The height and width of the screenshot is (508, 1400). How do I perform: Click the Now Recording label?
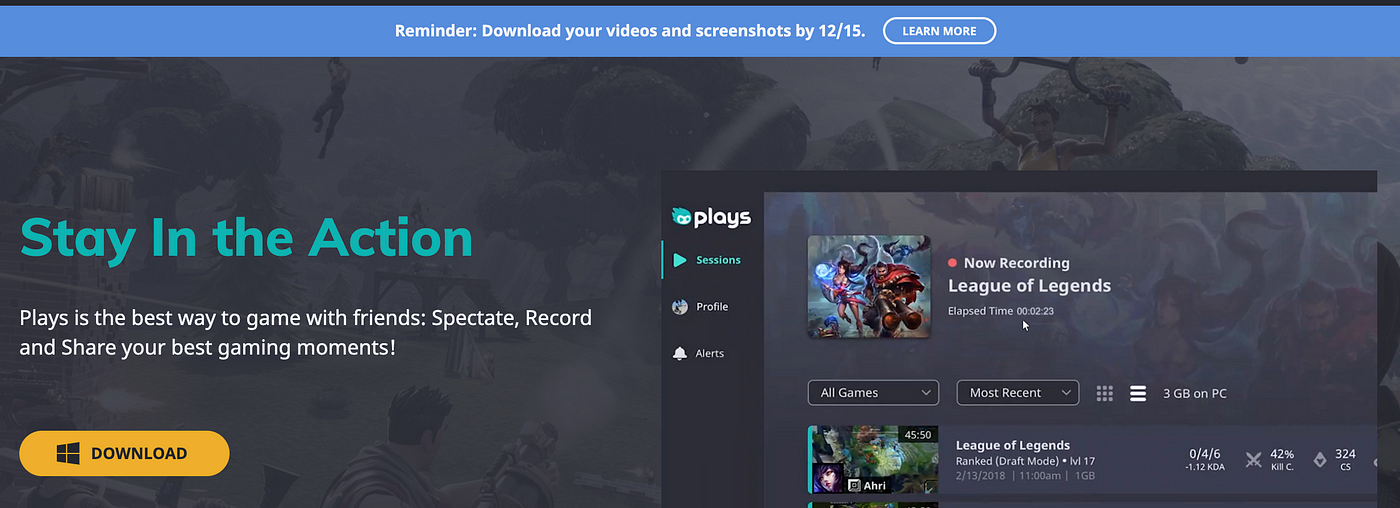(x=1016, y=263)
